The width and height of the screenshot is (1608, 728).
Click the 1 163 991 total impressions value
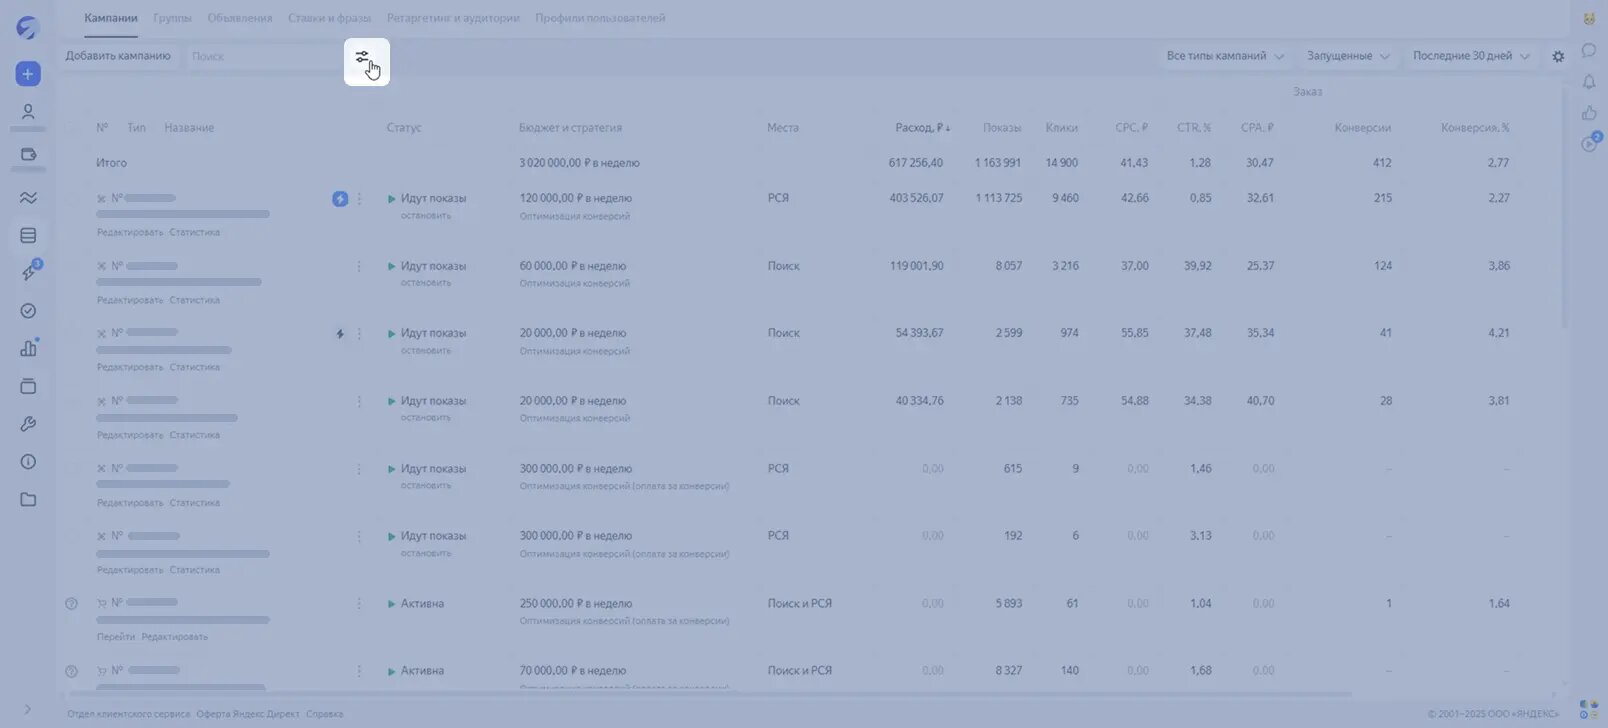click(998, 163)
